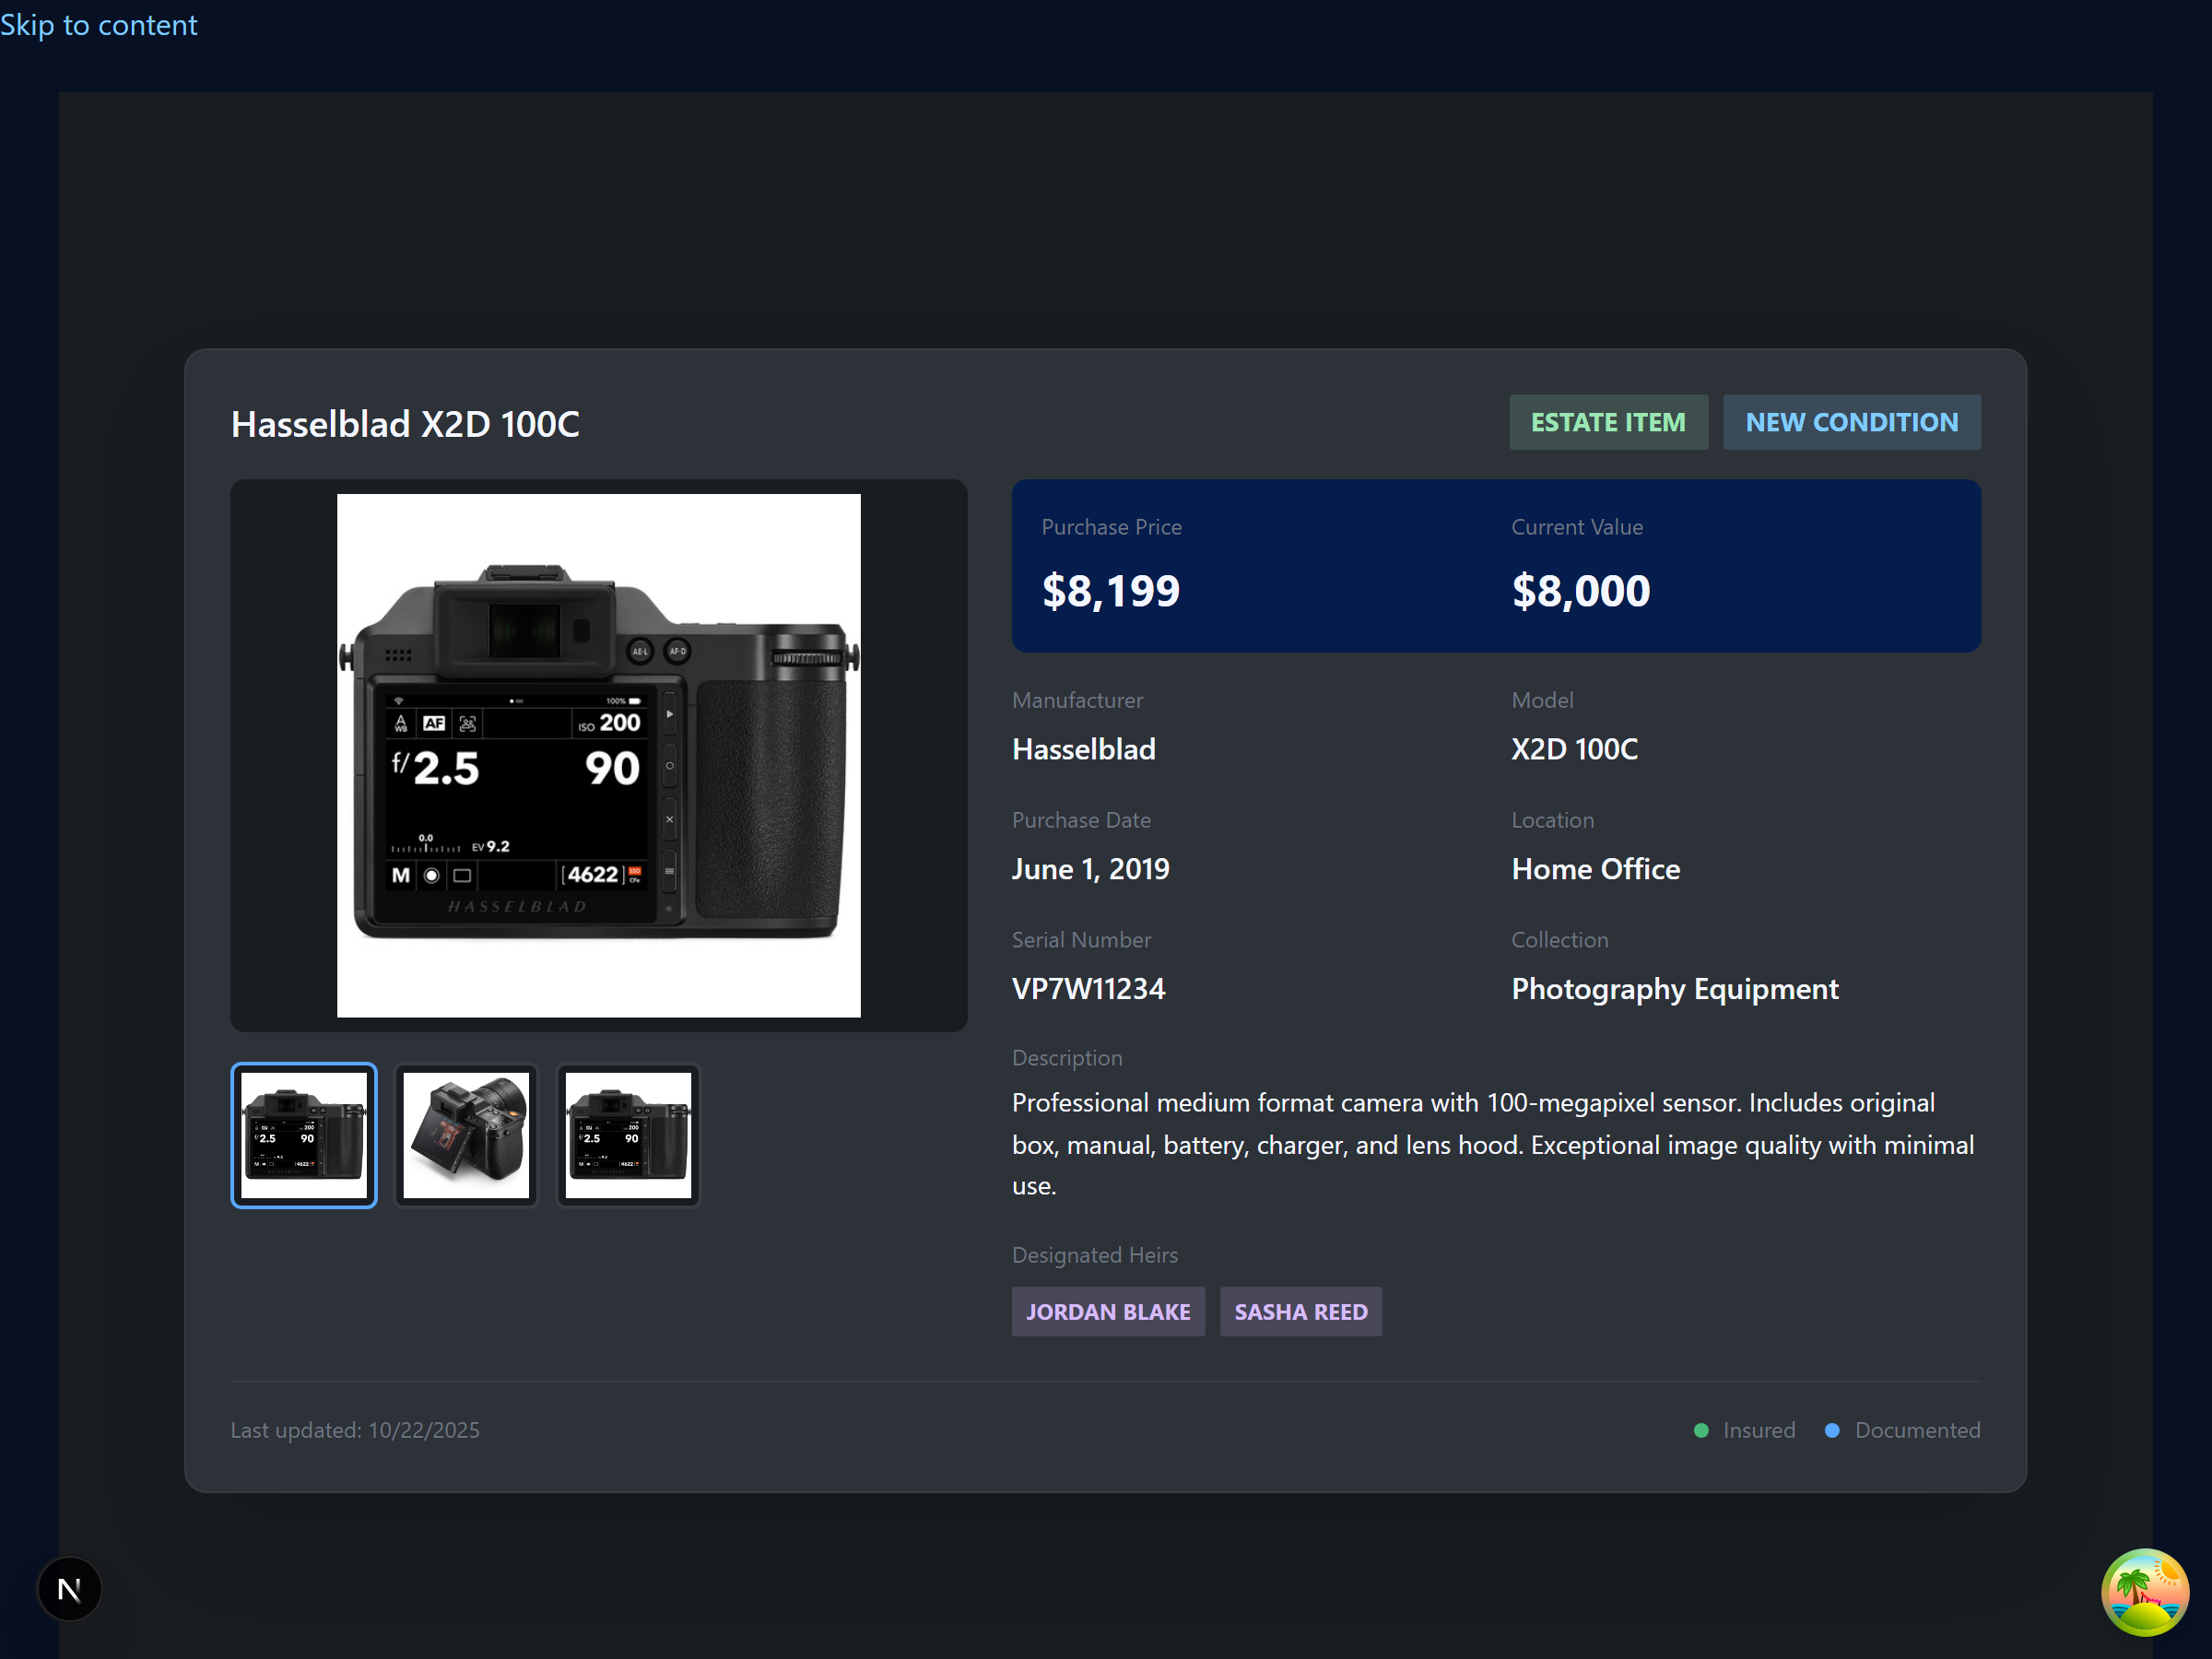This screenshot has height=1659, width=2212.
Task: Select the third camera thumbnail
Action: click(x=627, y=1135)
